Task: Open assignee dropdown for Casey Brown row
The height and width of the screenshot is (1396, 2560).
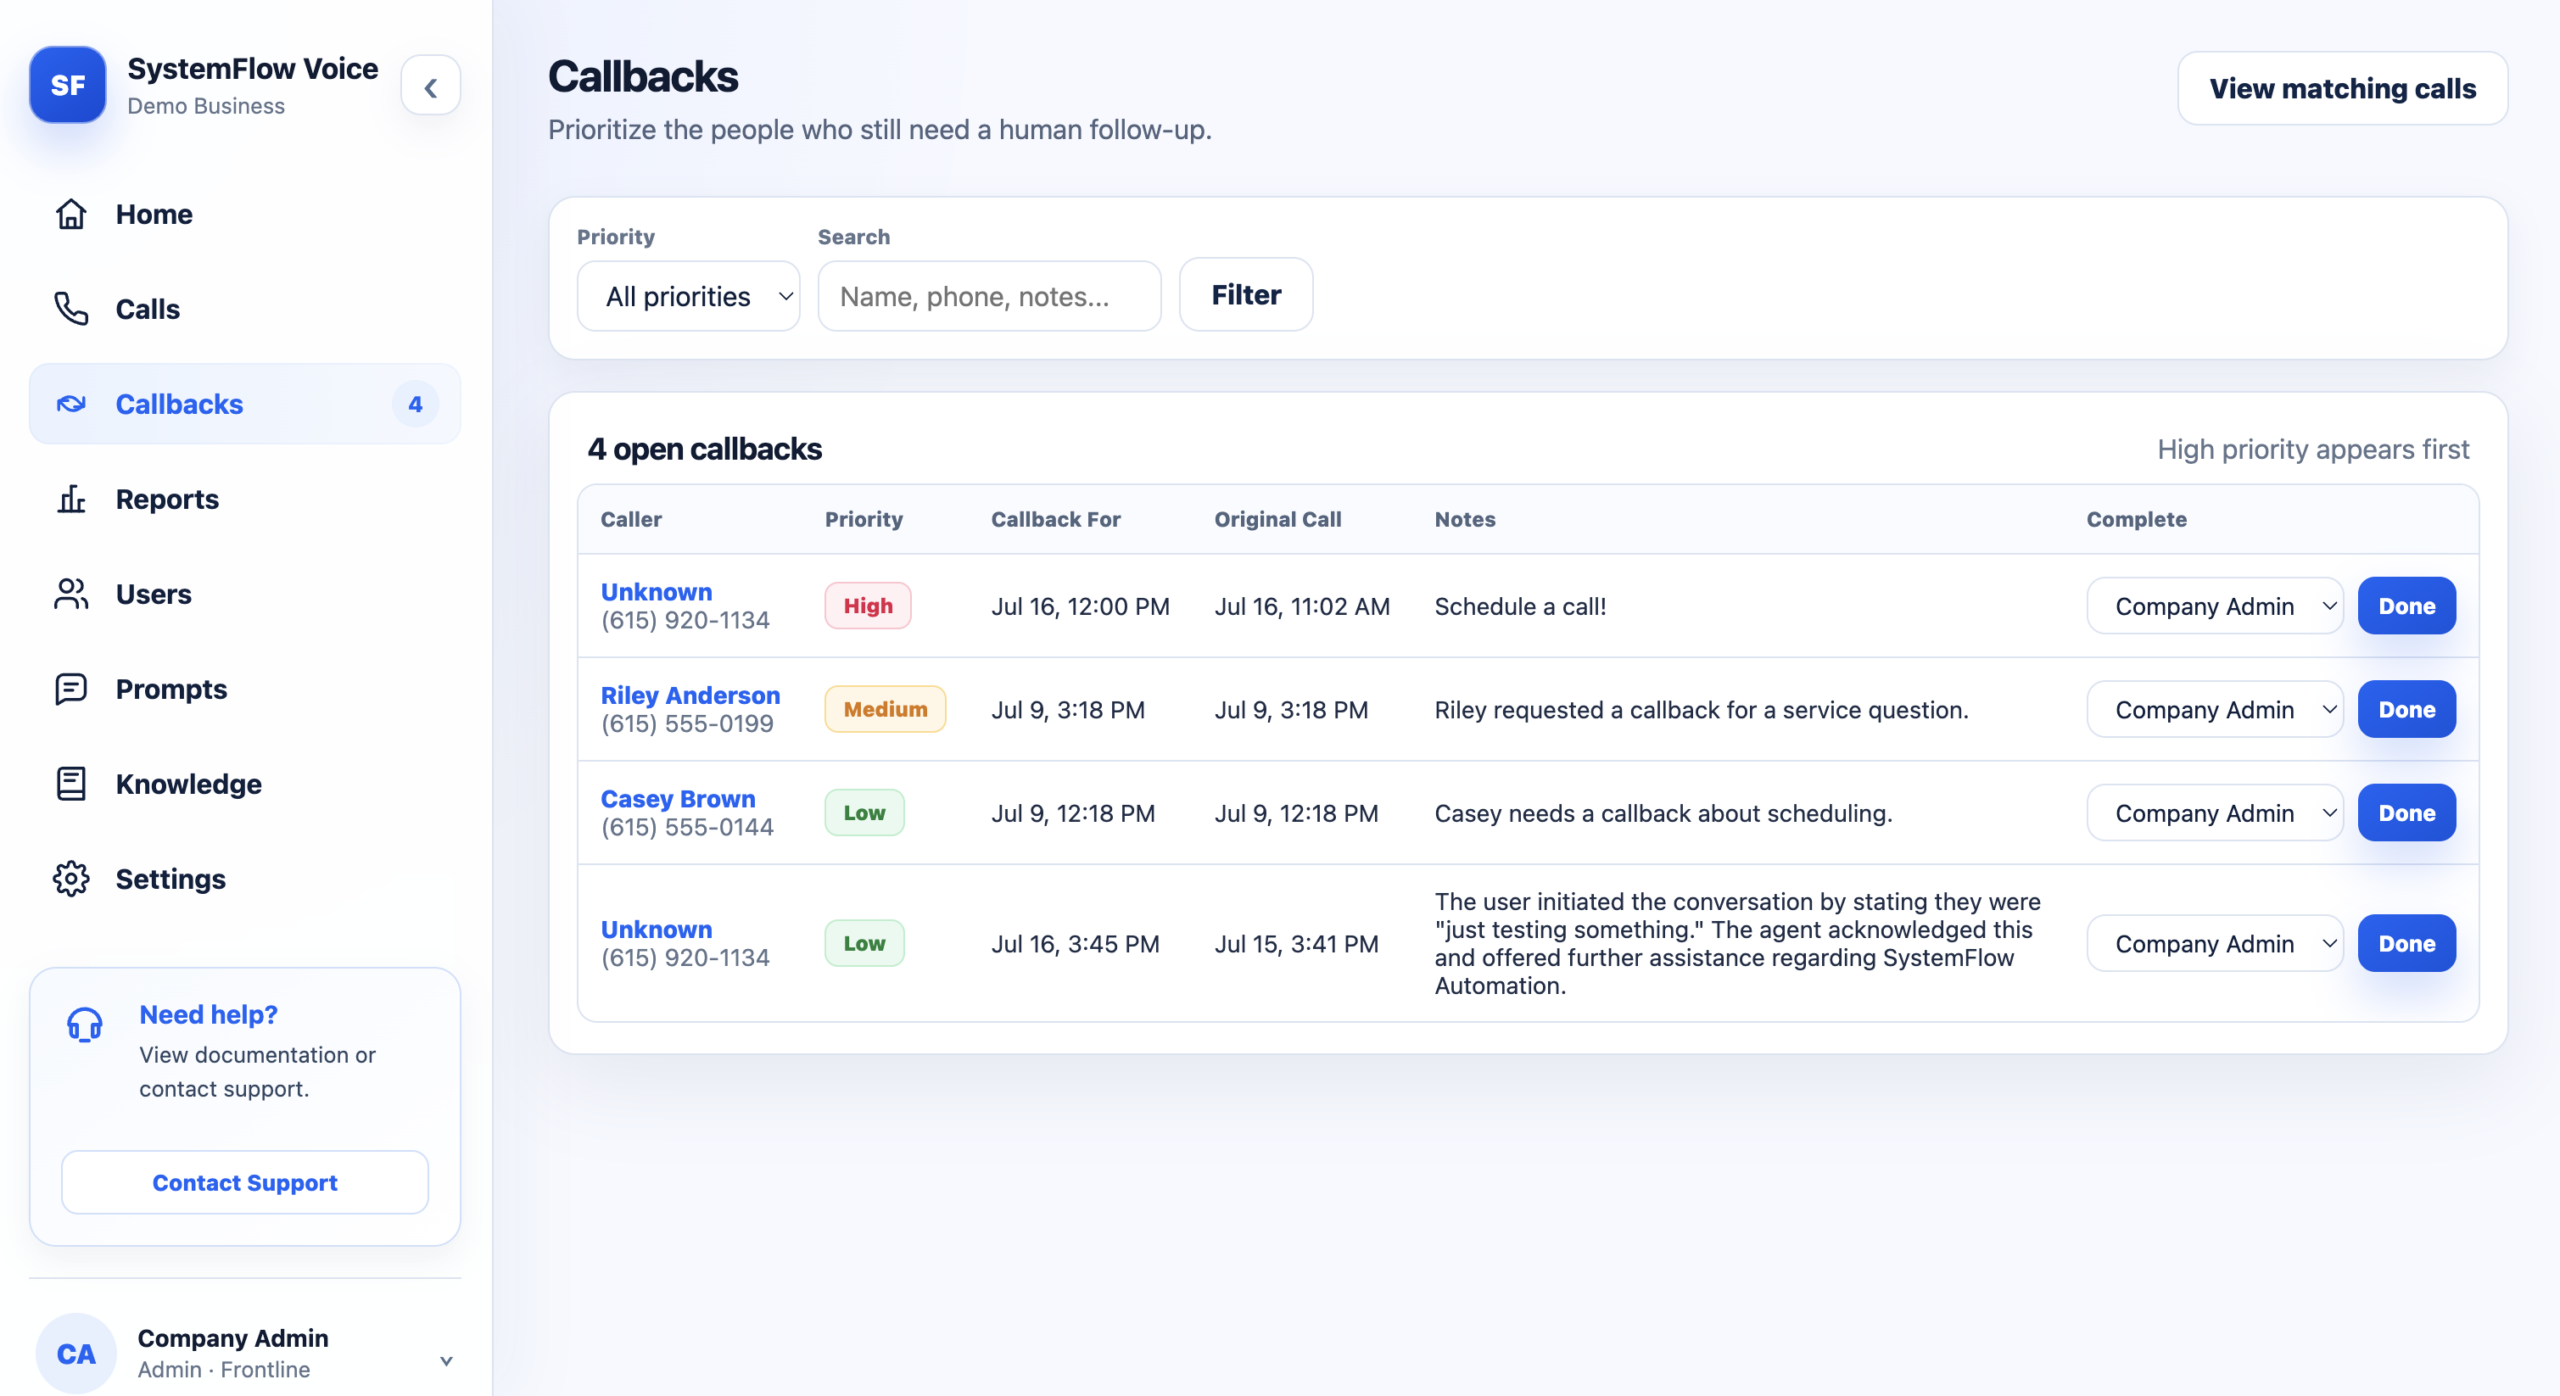Action: [2215, 813]
